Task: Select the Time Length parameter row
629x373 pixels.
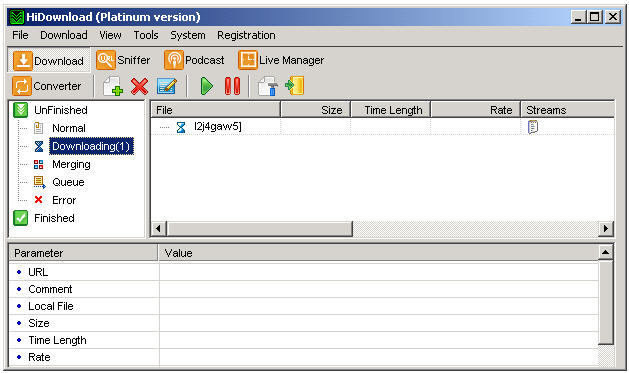Action: tap(303, 340)
